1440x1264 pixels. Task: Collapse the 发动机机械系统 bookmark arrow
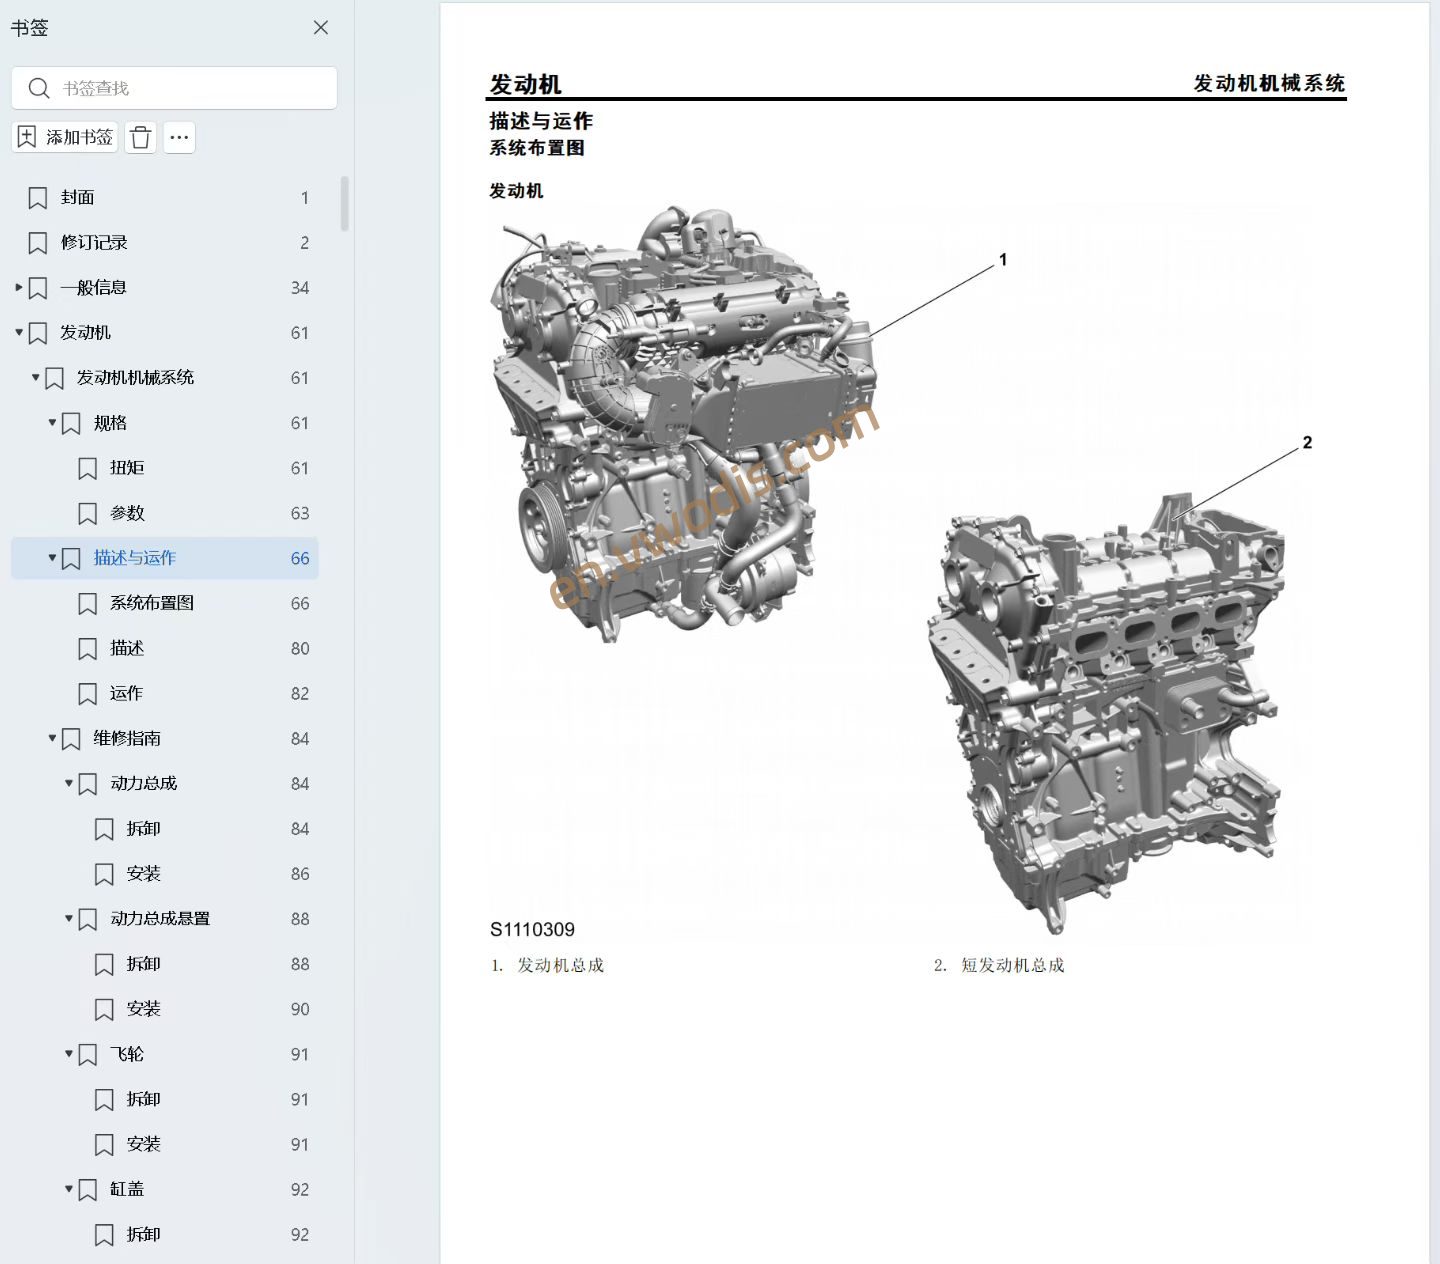35,377
